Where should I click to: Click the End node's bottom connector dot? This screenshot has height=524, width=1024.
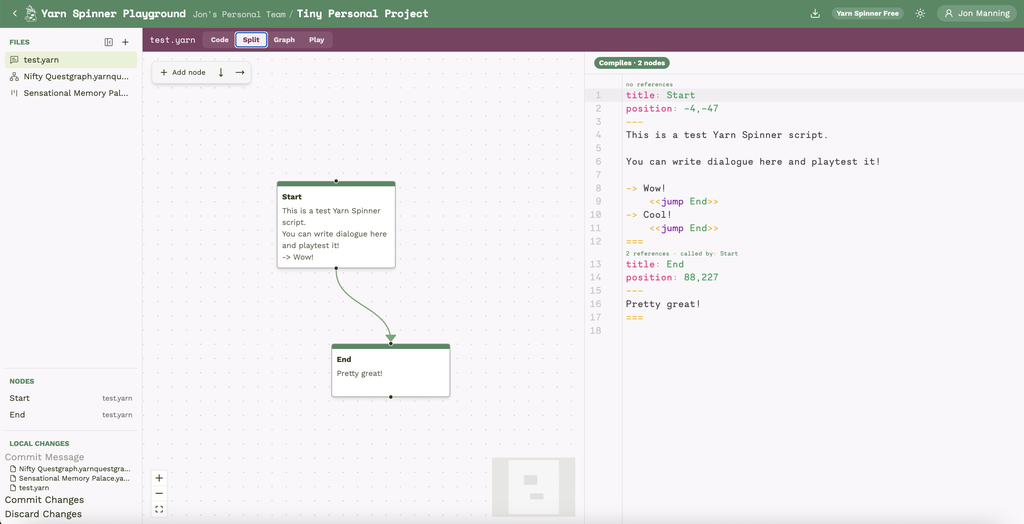click(391, 397)
